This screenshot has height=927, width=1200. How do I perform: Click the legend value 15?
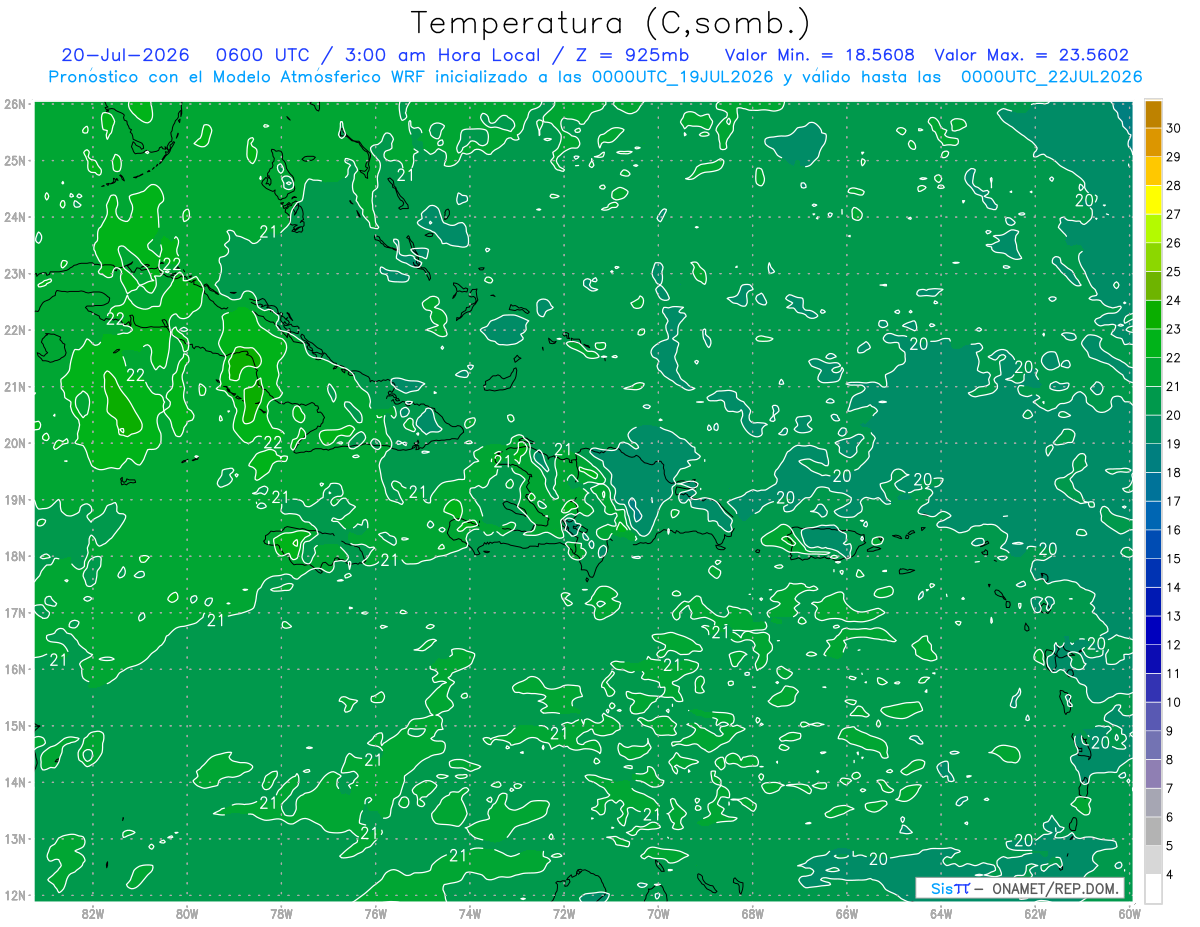pos(1174,559)
